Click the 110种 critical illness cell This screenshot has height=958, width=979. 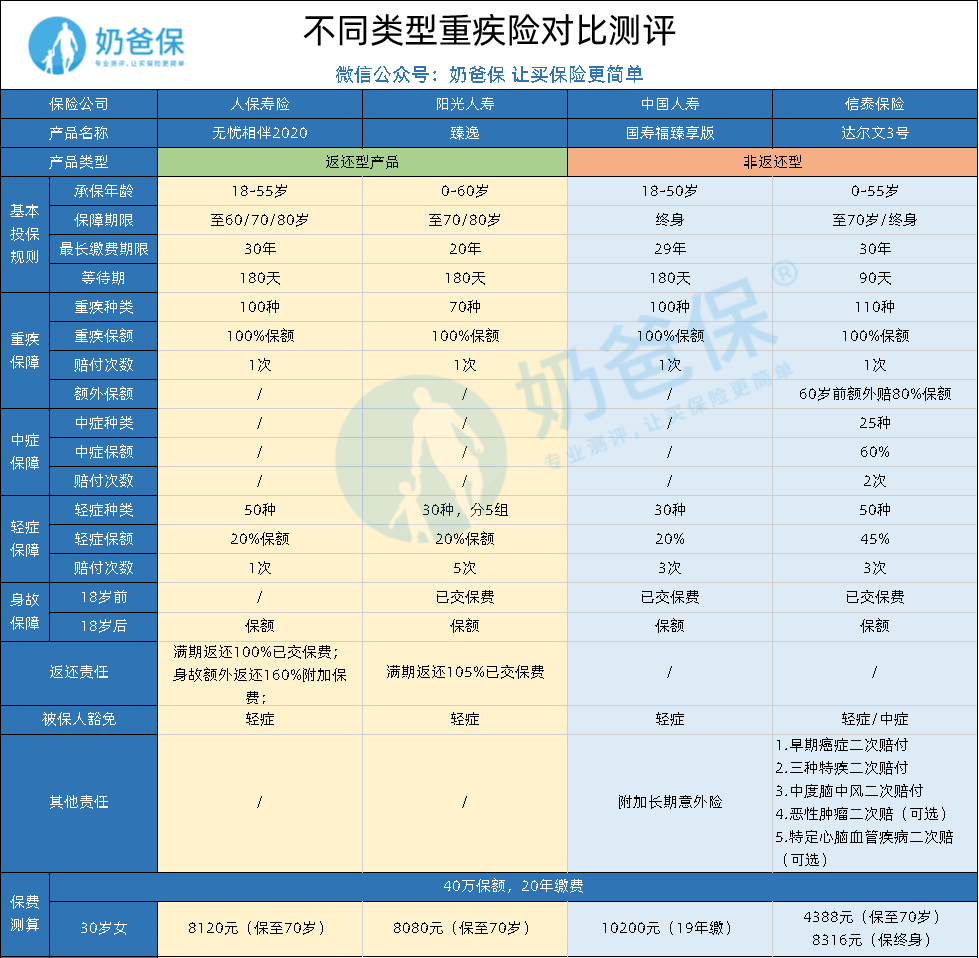pyautogui.click(x=875, y=307)
